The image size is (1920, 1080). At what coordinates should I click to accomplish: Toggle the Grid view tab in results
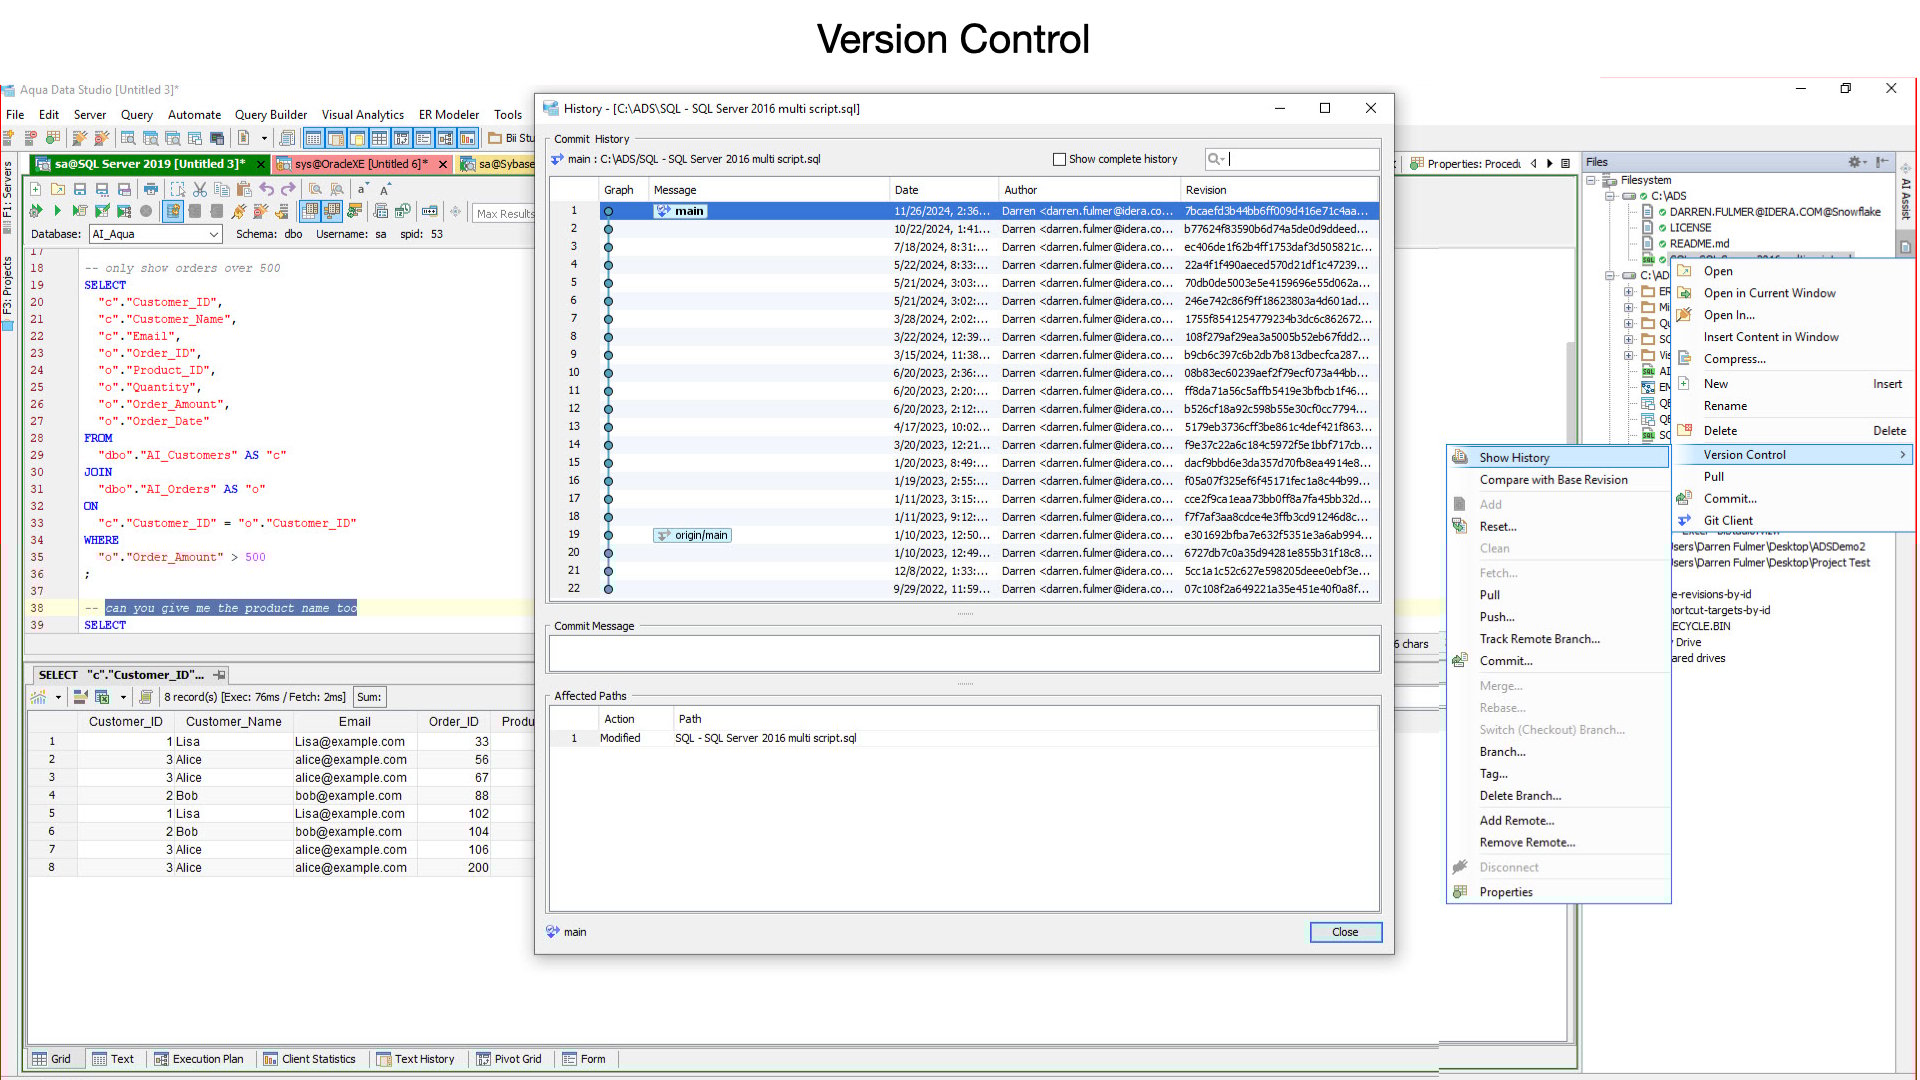[52, 1059]
